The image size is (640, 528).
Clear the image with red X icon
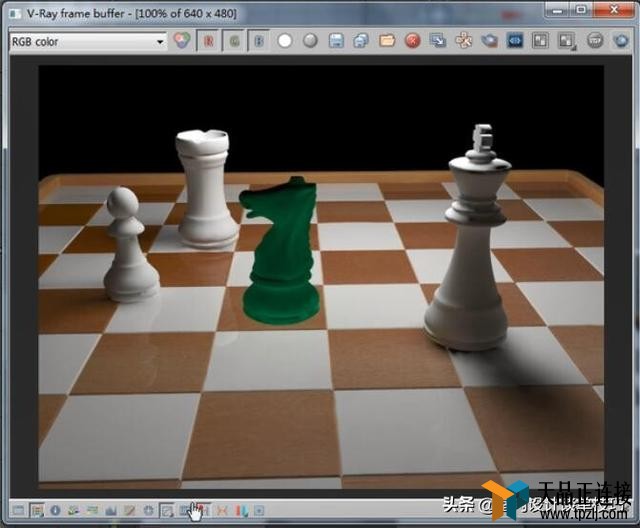click(x=413, y=41)
